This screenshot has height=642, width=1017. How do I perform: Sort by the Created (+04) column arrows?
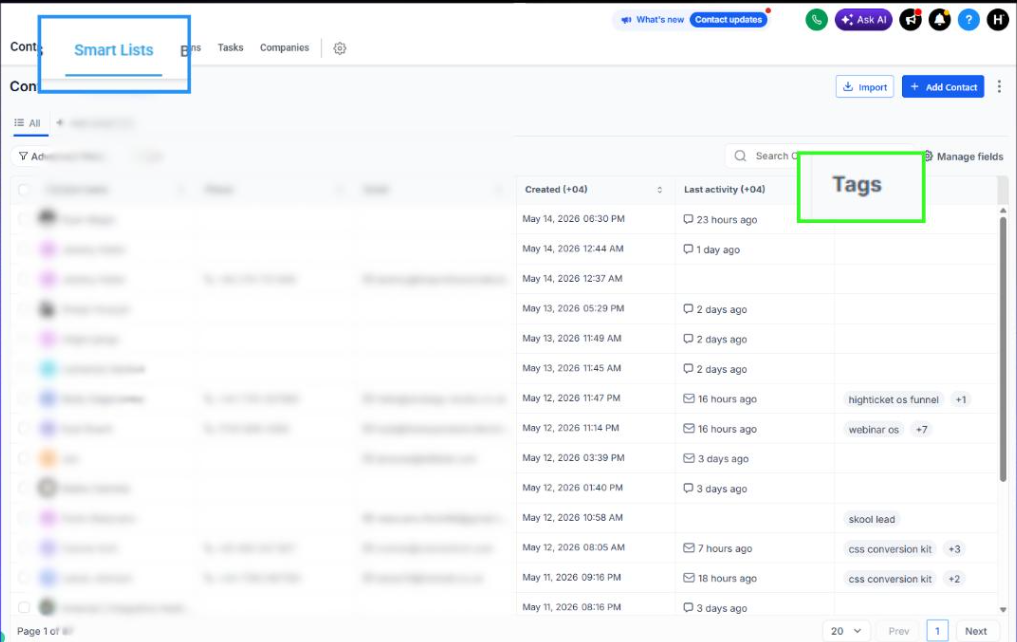[x=660, y=189]
